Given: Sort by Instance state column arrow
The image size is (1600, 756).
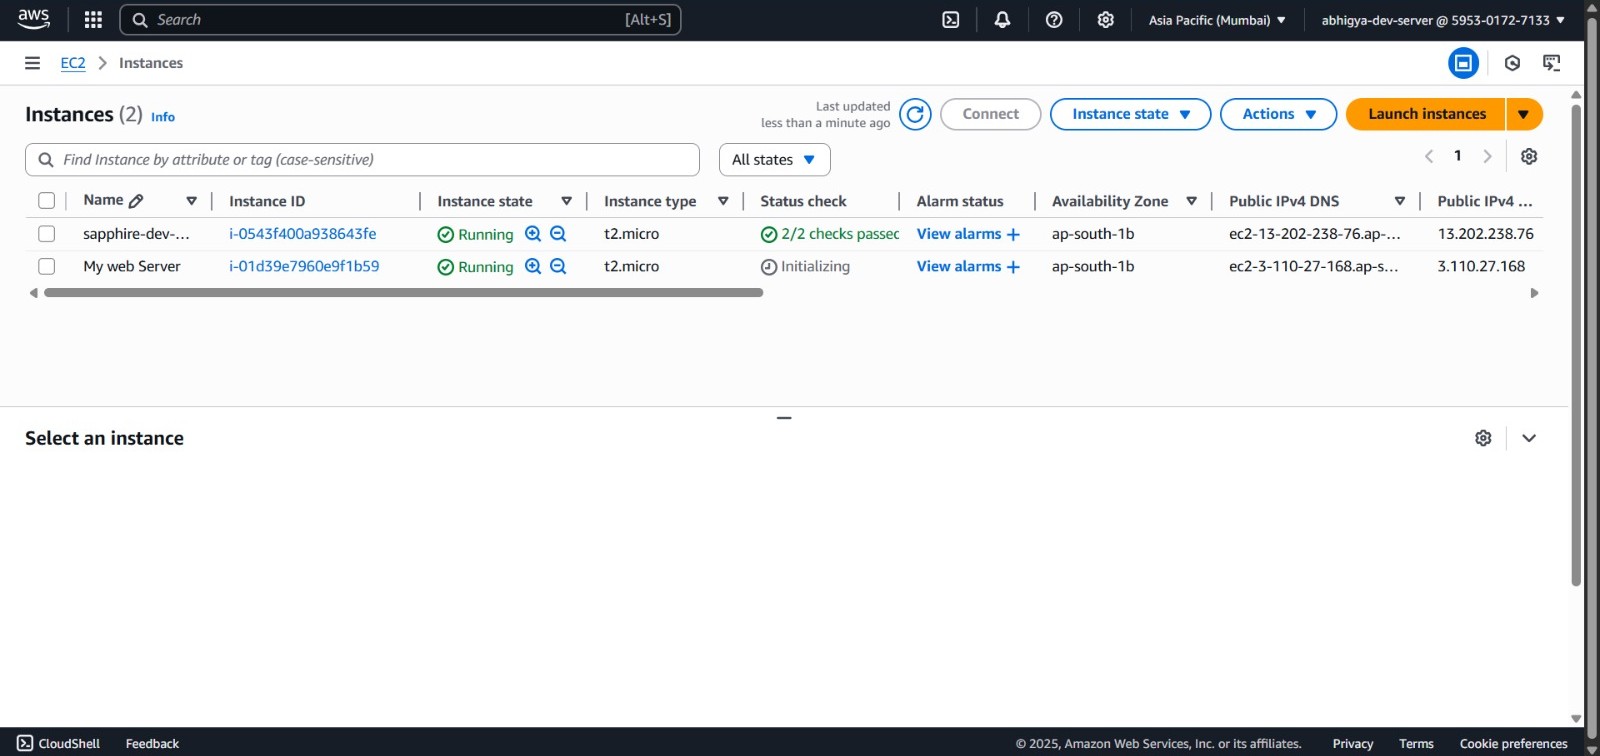Looking at the screenshot, I should pyautogui.click(x=566, y=201).
